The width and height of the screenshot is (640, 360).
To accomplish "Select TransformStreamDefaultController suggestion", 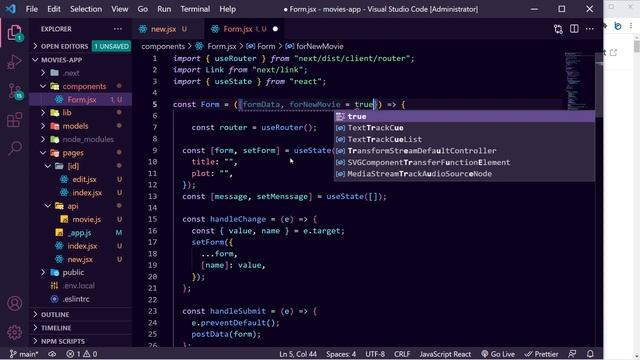I will [464, 151].
